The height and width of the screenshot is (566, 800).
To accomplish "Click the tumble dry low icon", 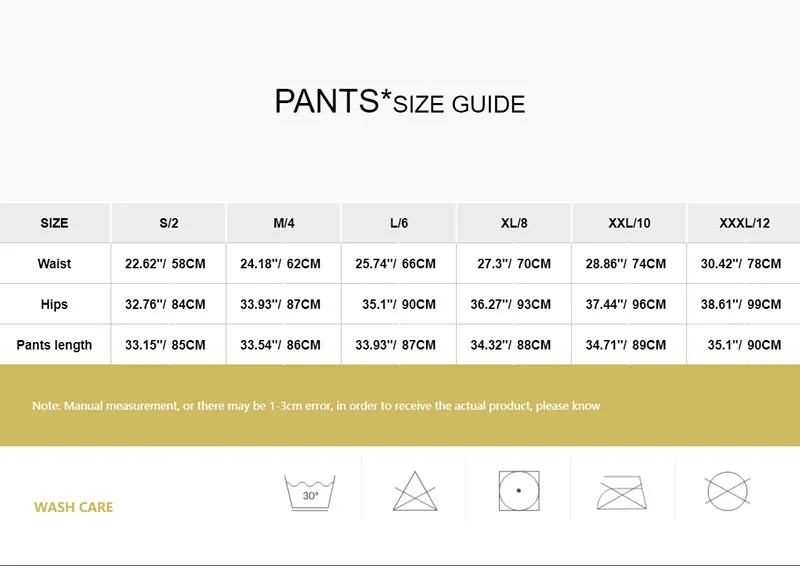I will coord(519,491).
